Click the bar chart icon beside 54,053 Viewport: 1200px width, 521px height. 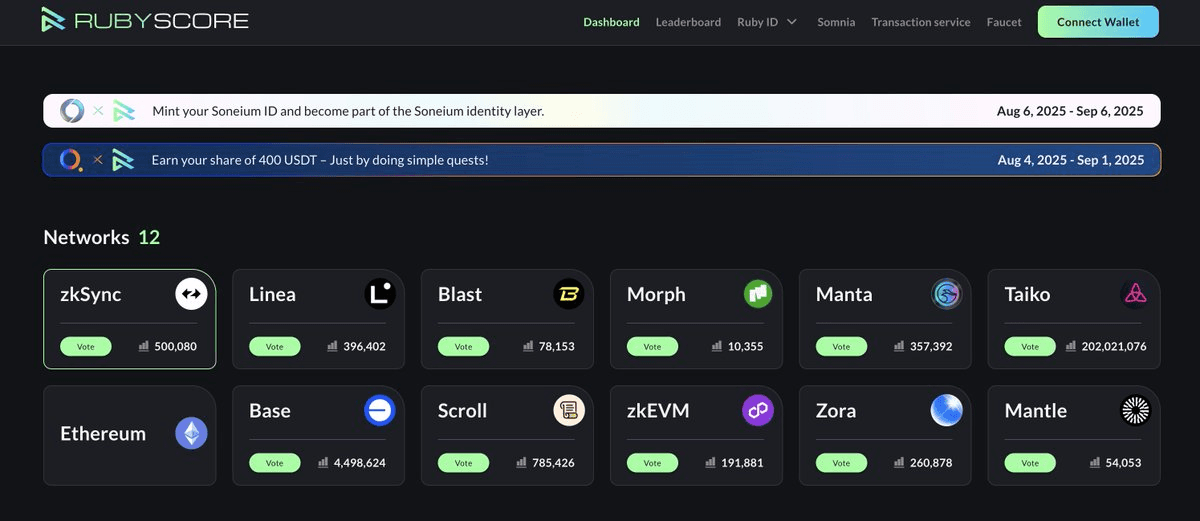tap(1095, 463)
